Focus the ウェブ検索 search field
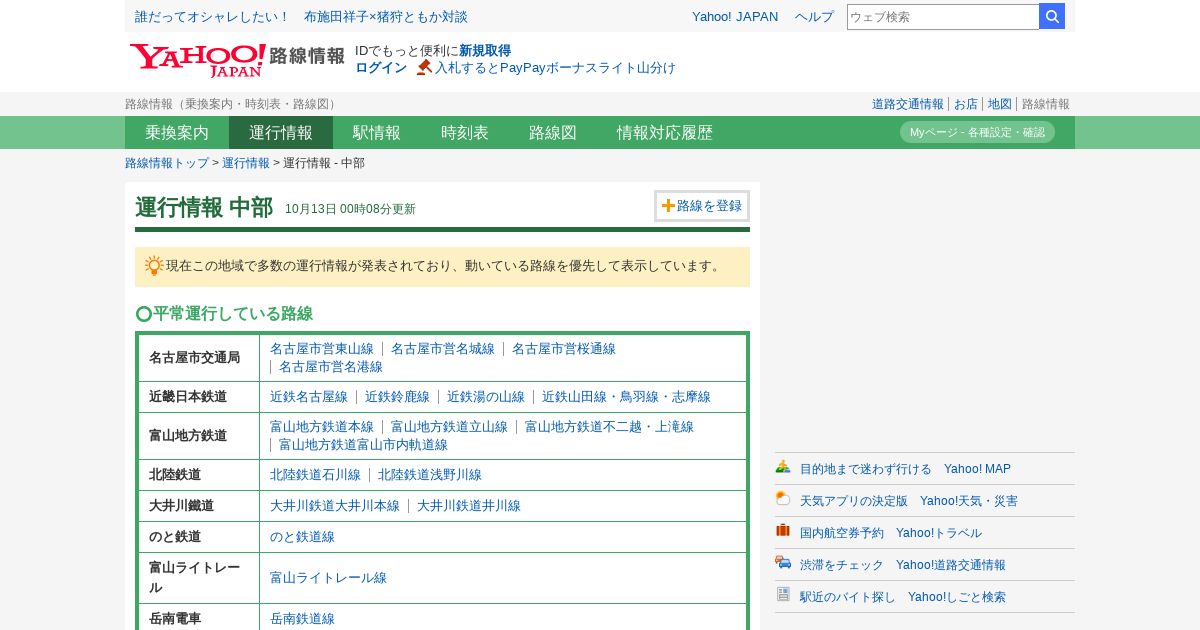The width and height of the screenshot is (1200, 630). [943, 16]
